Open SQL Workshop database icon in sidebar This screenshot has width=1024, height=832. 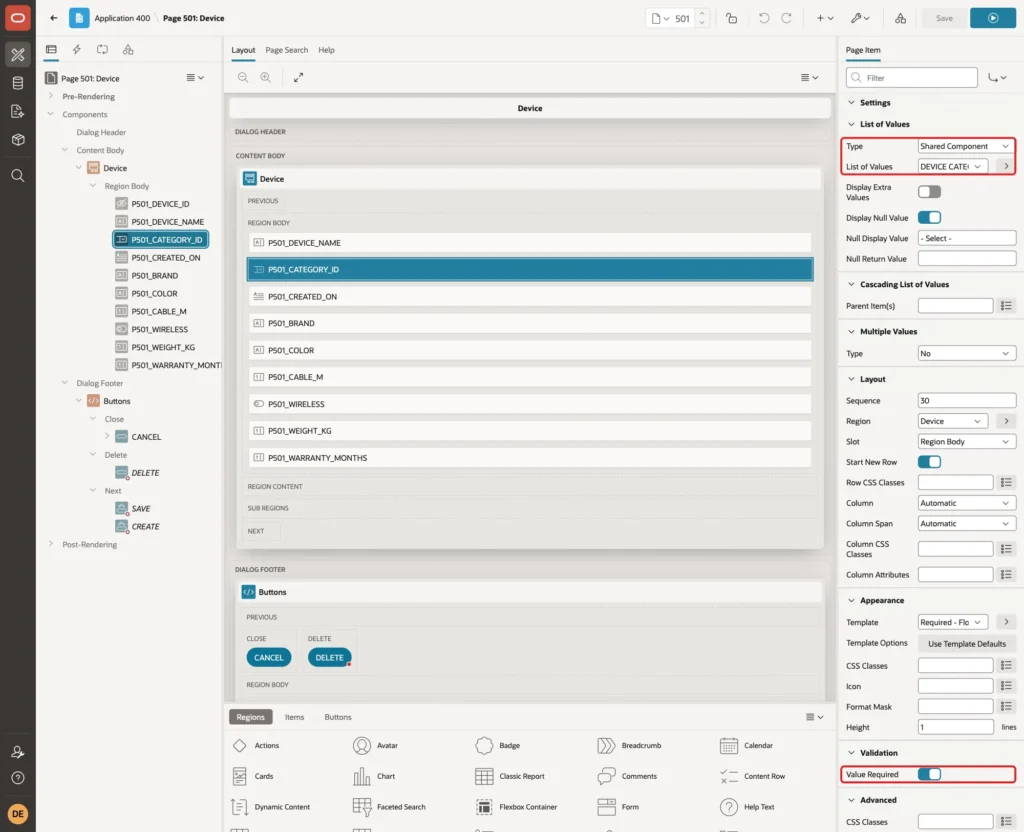point(18,83)
